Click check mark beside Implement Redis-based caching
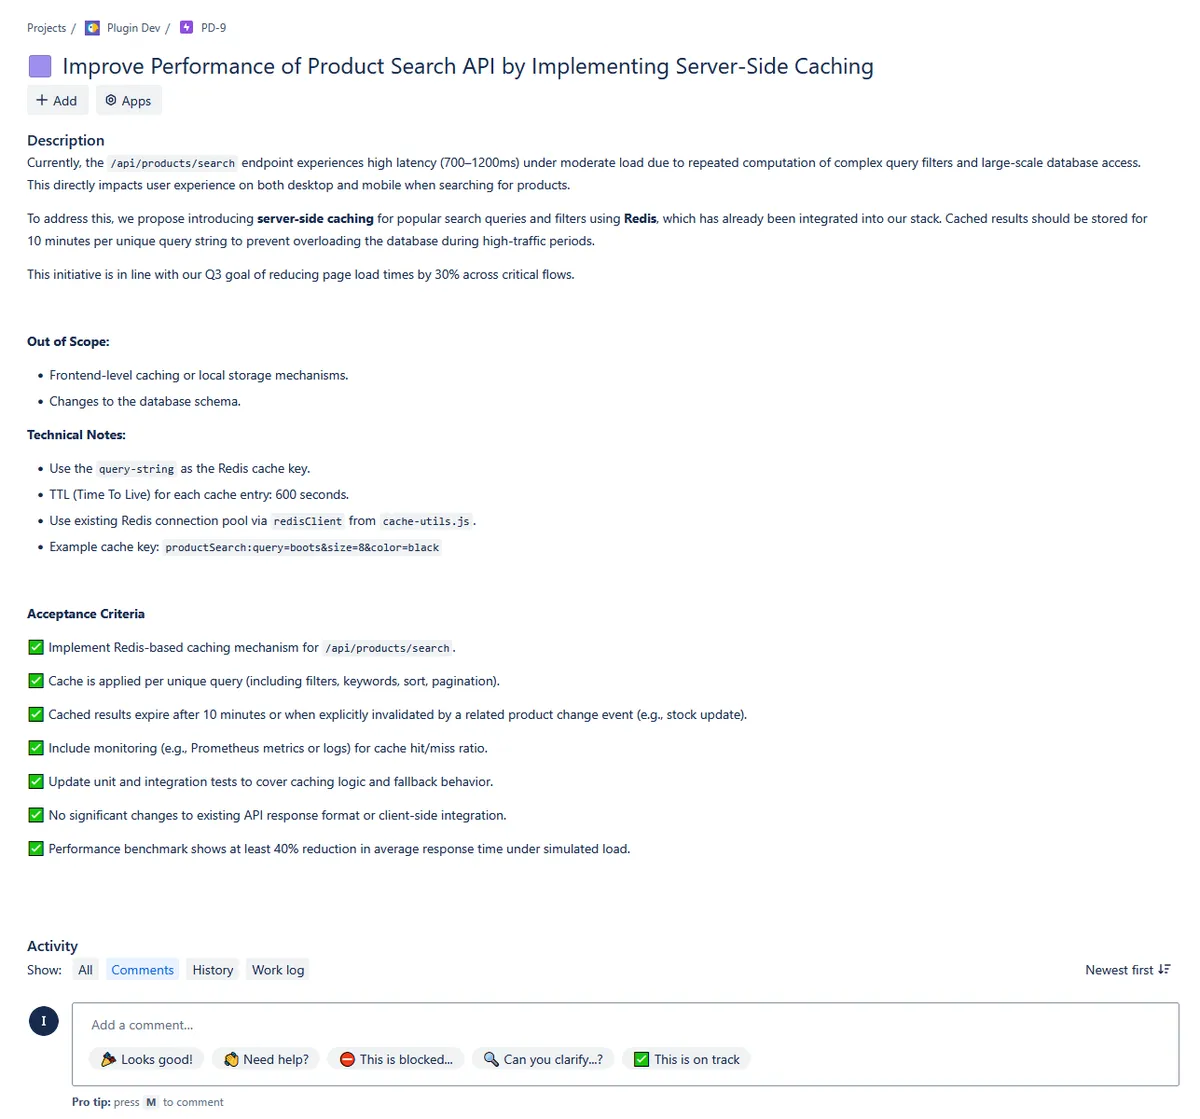1200x1119 pixels. point(36,647)
